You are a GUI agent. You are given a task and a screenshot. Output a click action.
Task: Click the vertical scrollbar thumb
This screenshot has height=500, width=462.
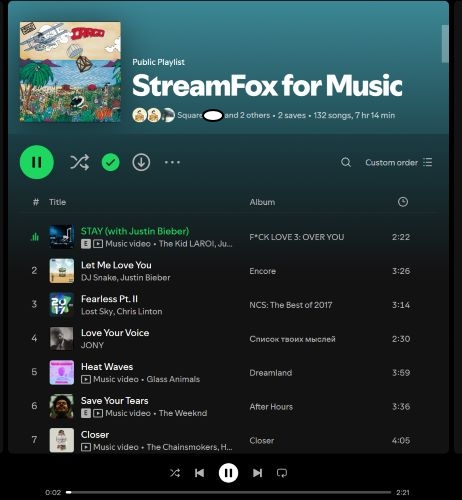(x=445, y=44)
